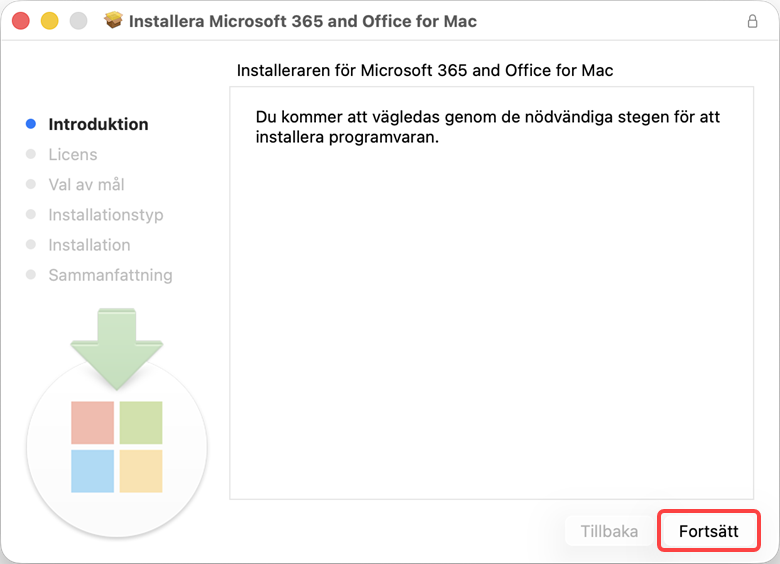Select the Licens step in sidebar
Viewport: 780px width, 564px height.
(73, 154)
